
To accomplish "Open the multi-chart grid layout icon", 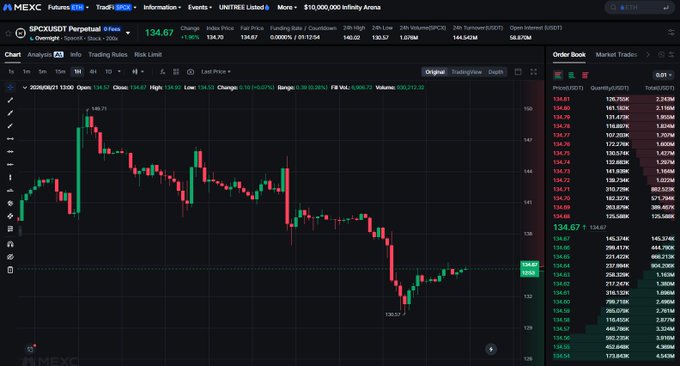I will tap(176, 72).
